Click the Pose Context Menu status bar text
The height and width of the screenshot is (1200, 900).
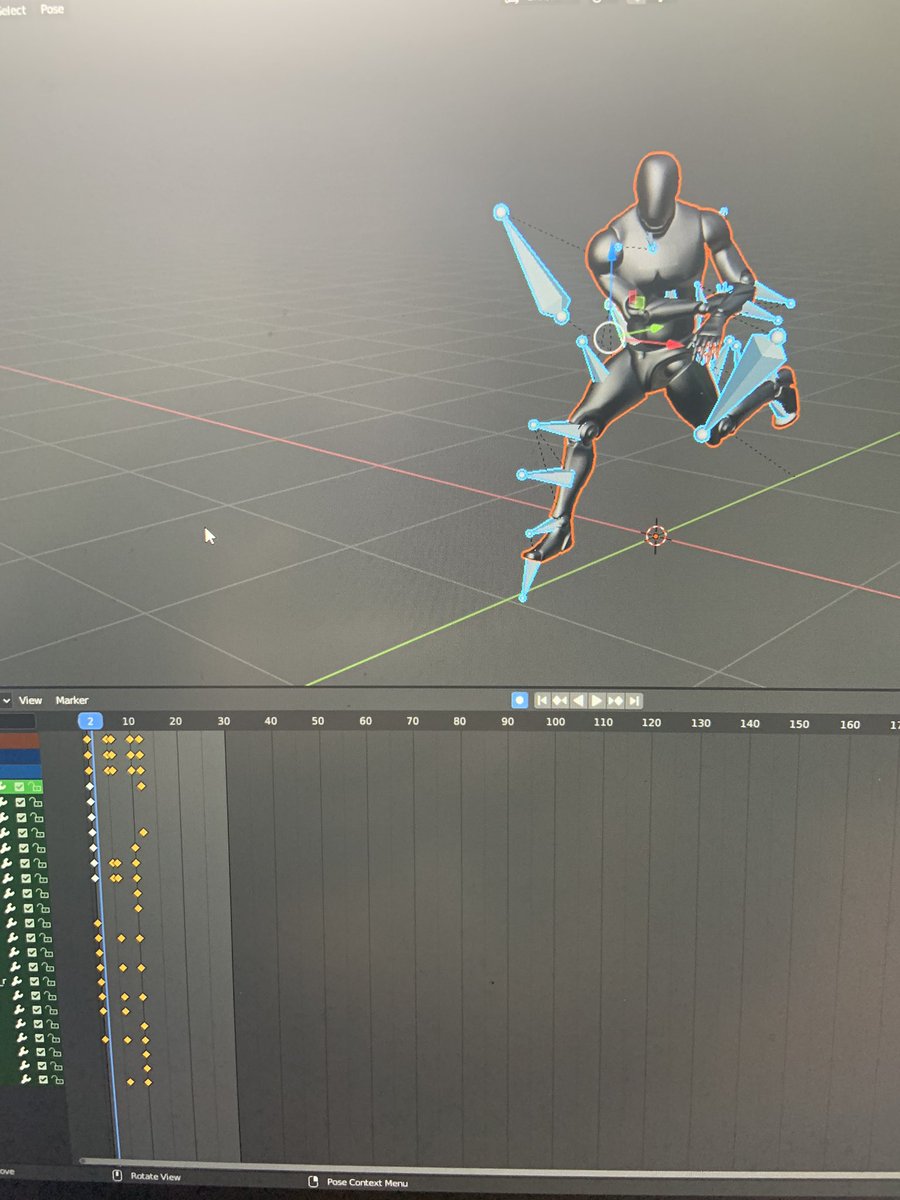click(367, 1183)
